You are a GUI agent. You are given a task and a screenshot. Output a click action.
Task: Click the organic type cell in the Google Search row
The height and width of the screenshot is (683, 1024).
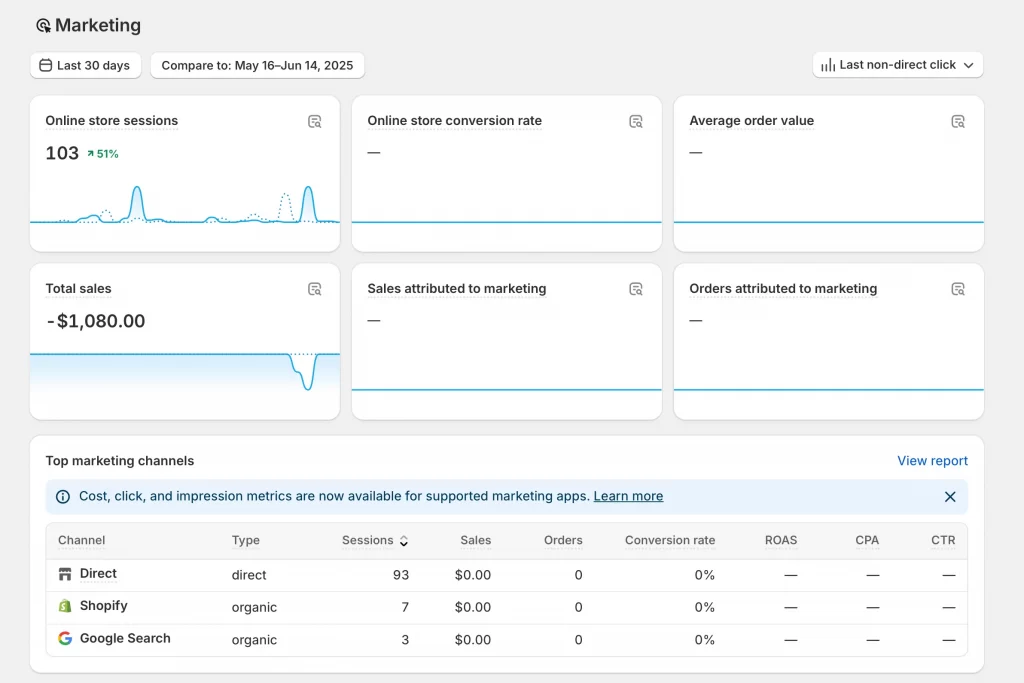coord(254,640)
